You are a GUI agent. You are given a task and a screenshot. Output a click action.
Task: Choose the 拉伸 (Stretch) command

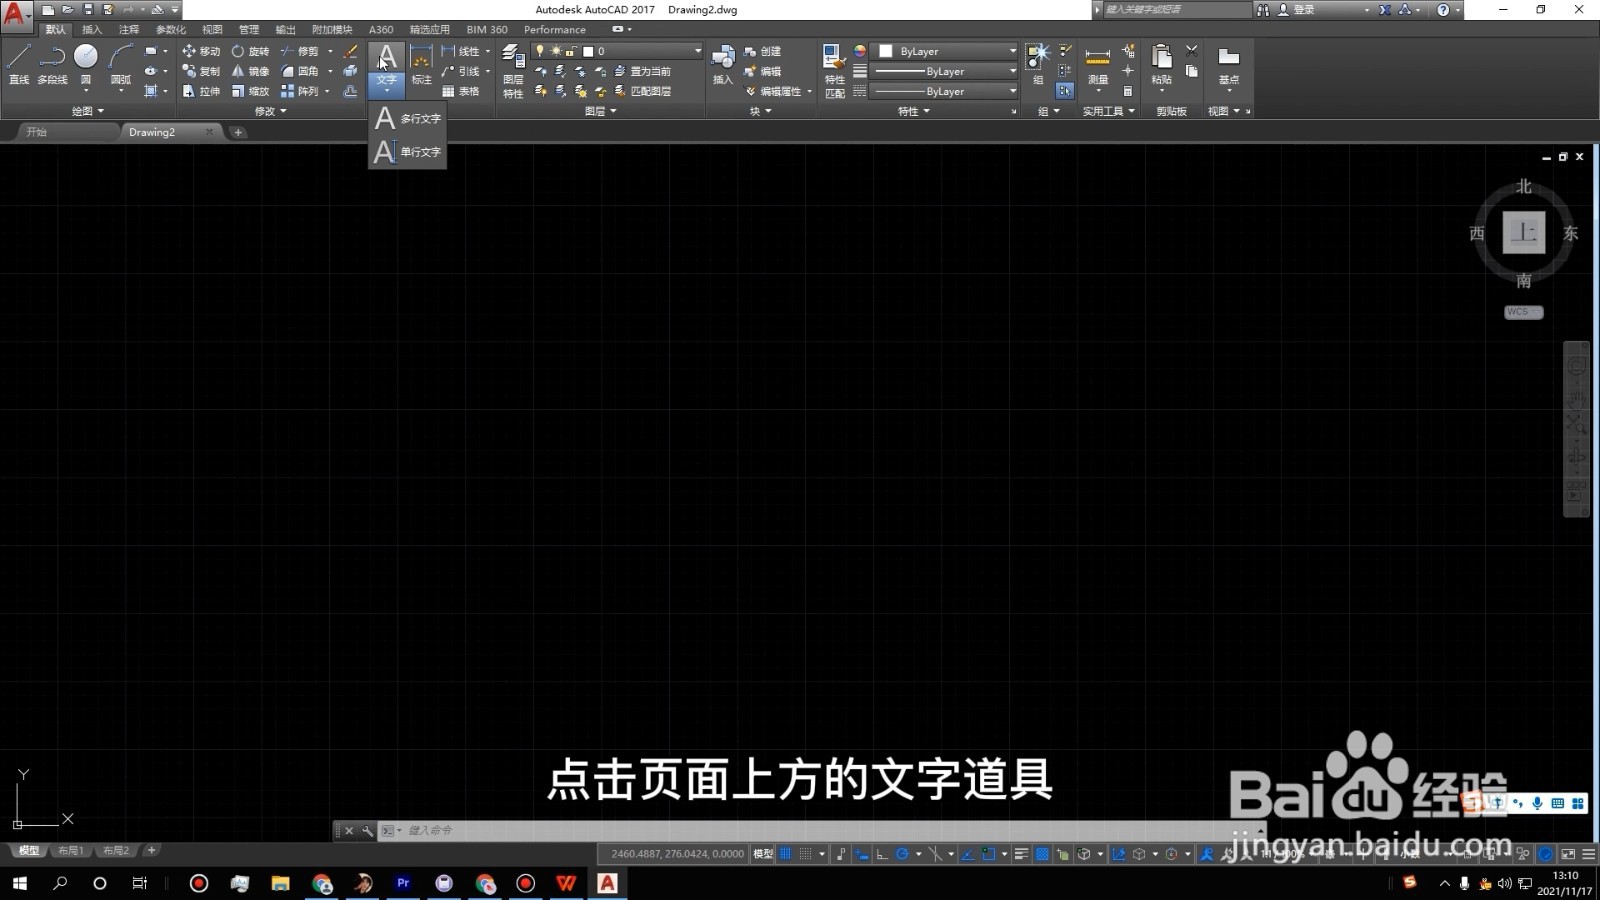click(x=201, y=91)
